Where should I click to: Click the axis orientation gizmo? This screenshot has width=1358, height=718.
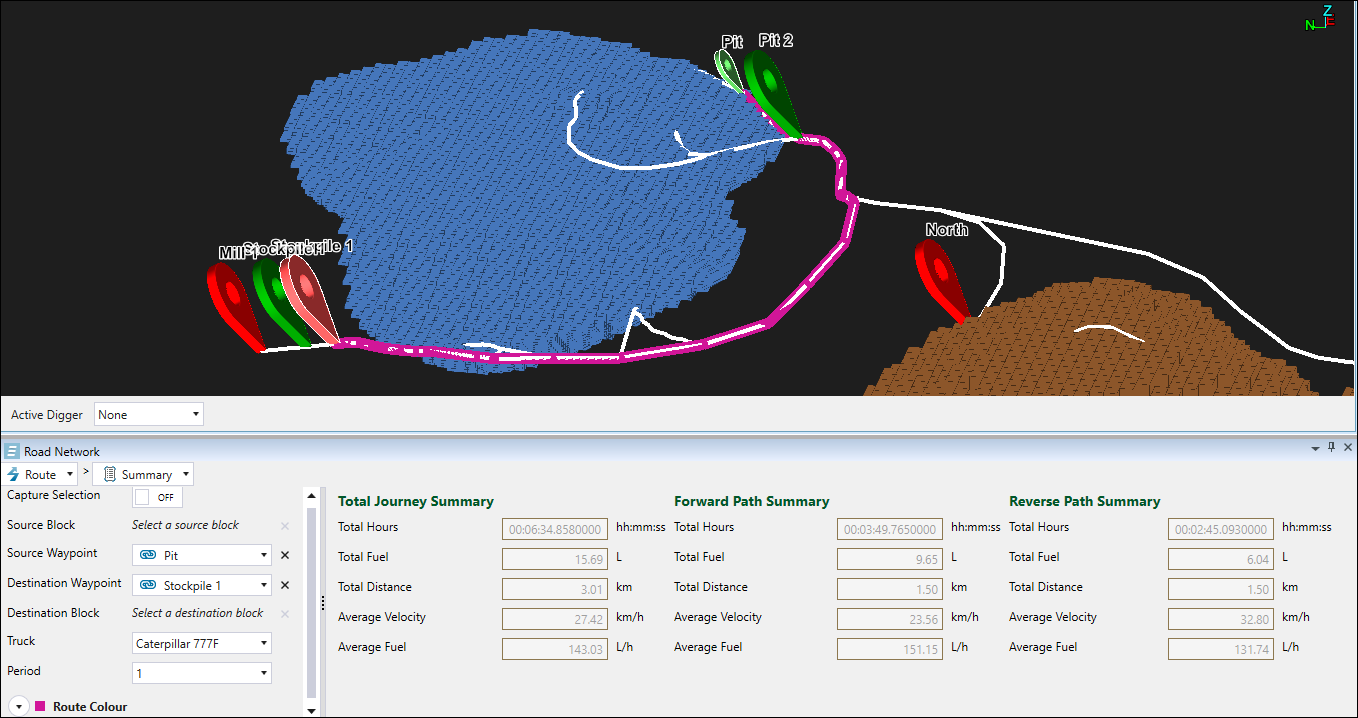coord(1320,19)
